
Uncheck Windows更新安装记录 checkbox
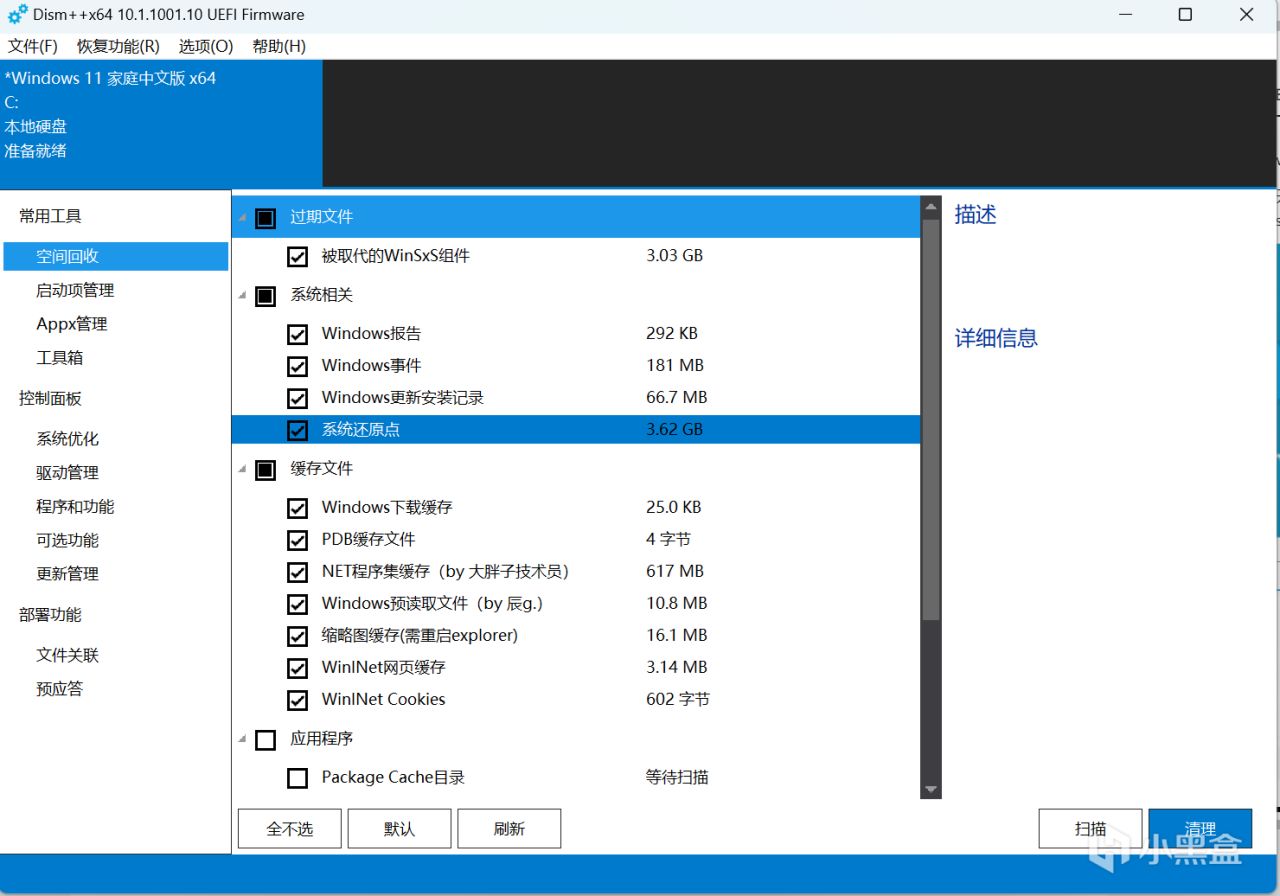point(297,398)
